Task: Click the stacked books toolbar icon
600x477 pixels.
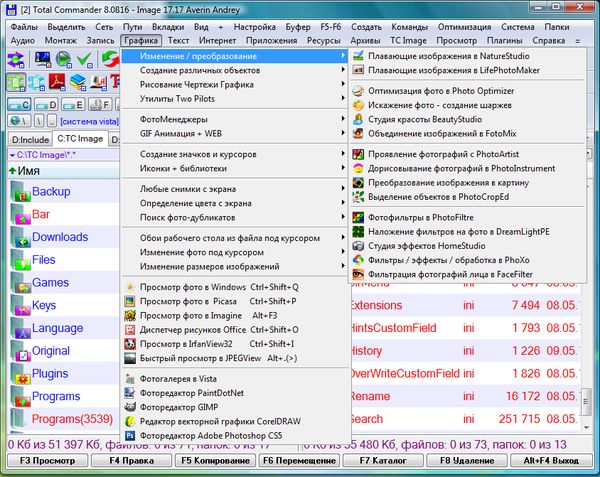Action: click(78, 82)
